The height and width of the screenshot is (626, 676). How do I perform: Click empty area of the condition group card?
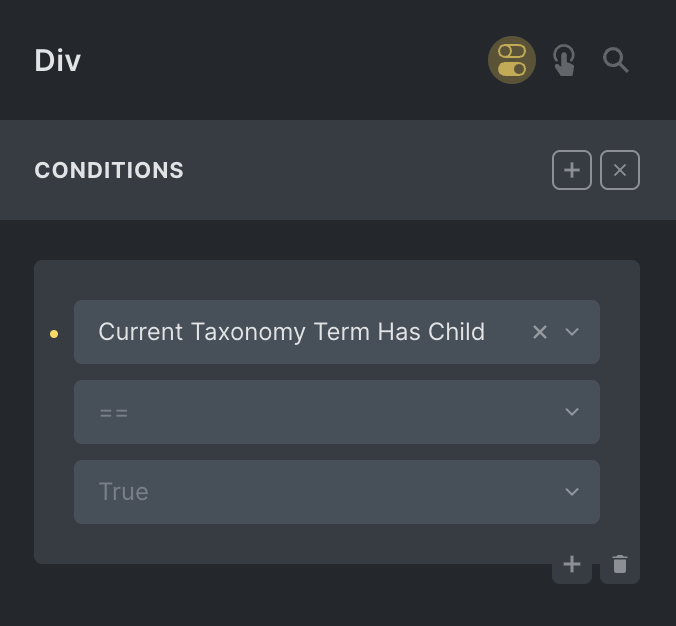[x=300, y=545]
